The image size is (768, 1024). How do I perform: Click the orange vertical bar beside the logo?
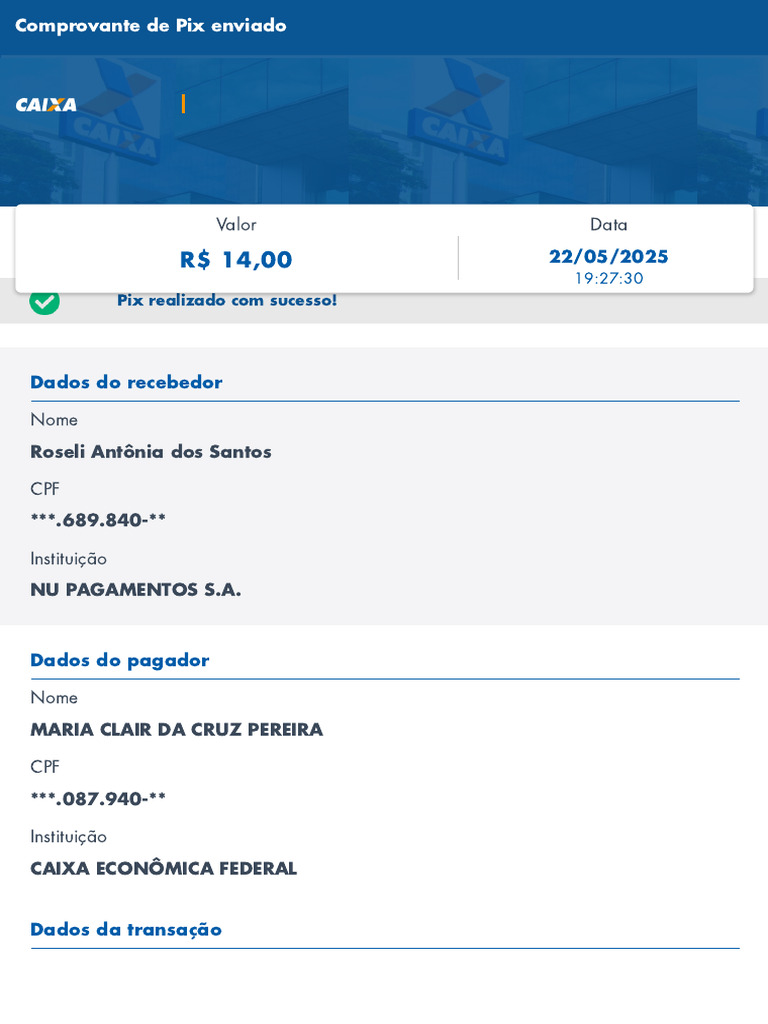[x=183, y=104]
